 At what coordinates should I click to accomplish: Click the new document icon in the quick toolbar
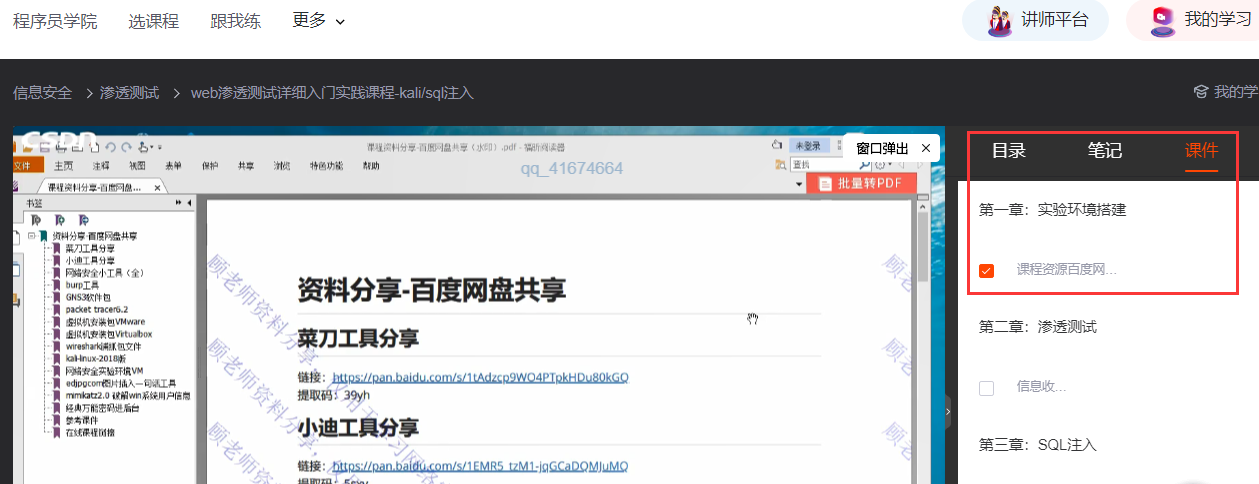click(94, 148)
